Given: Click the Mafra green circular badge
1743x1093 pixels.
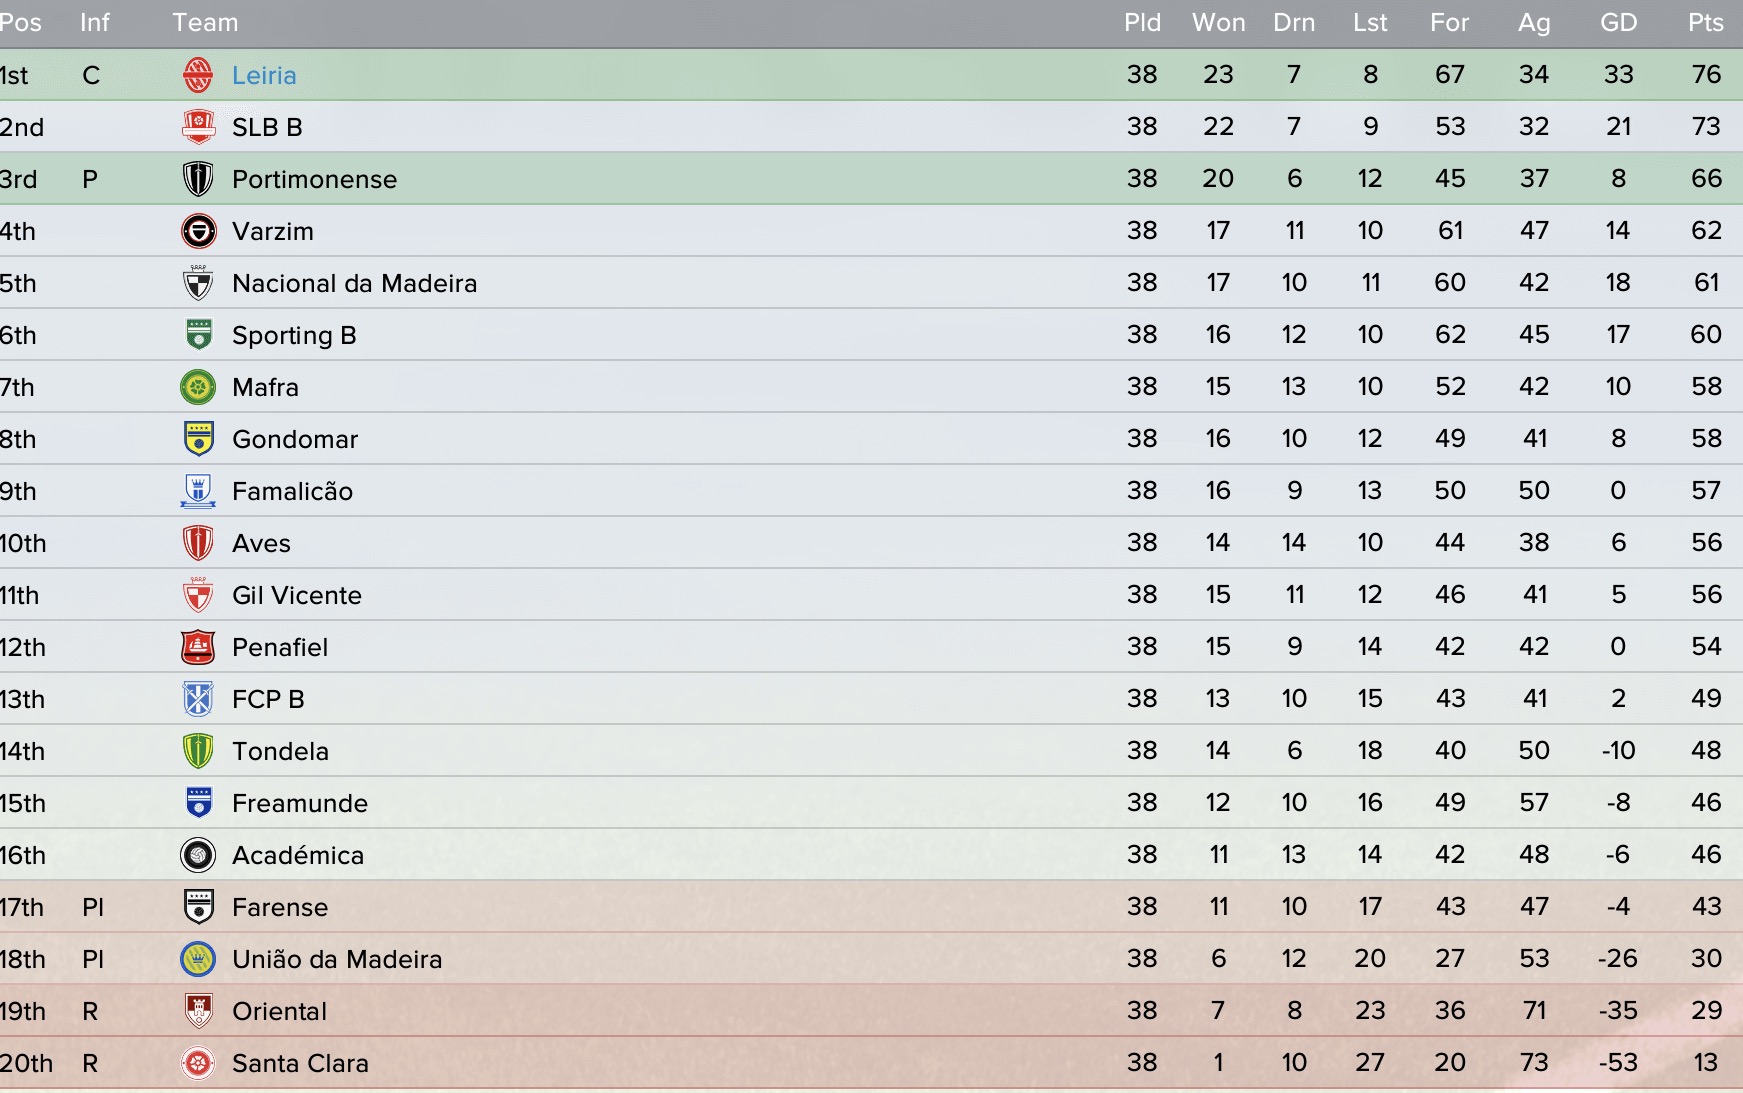Looking at the screenshot, I should tap(198, 387).
